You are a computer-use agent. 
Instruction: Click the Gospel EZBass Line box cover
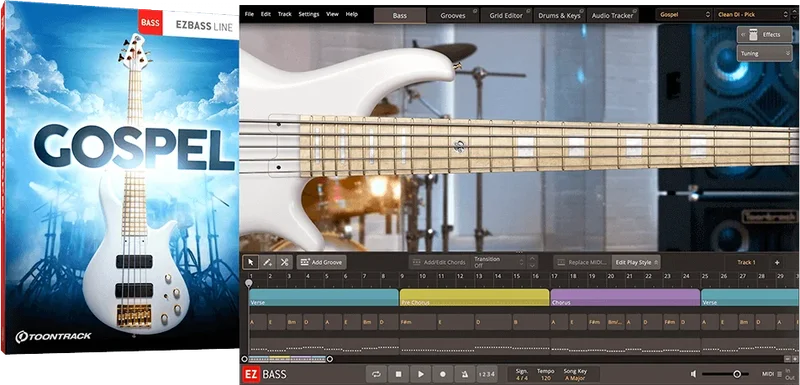[120, 178]
